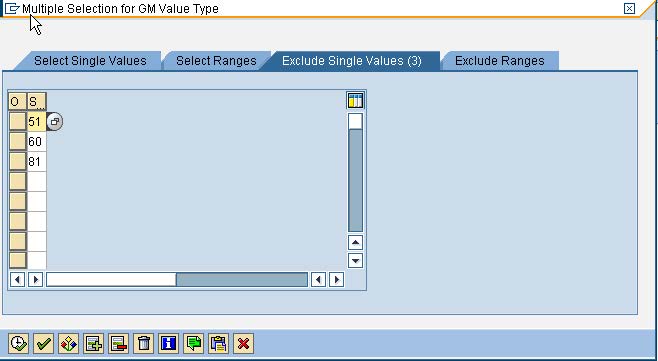Image resolution: width=658 pixels, height=361 pixels.
Task: Open the blue Help information icon
Action: [x=168, y=344]
